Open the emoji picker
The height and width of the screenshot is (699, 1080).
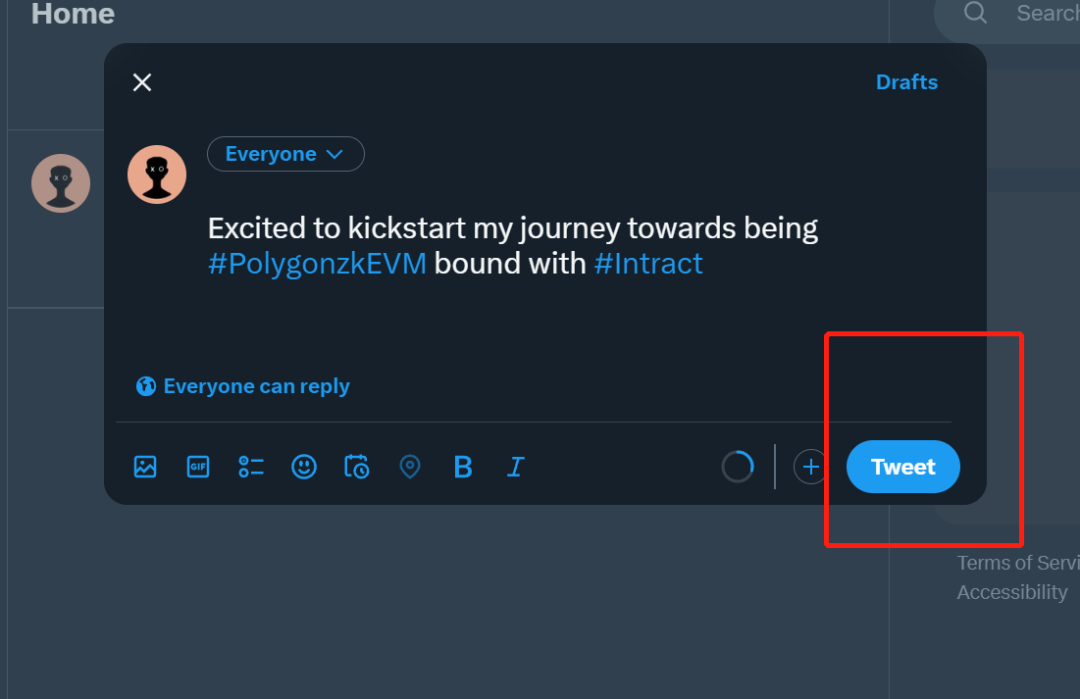(x=304, y=466)
